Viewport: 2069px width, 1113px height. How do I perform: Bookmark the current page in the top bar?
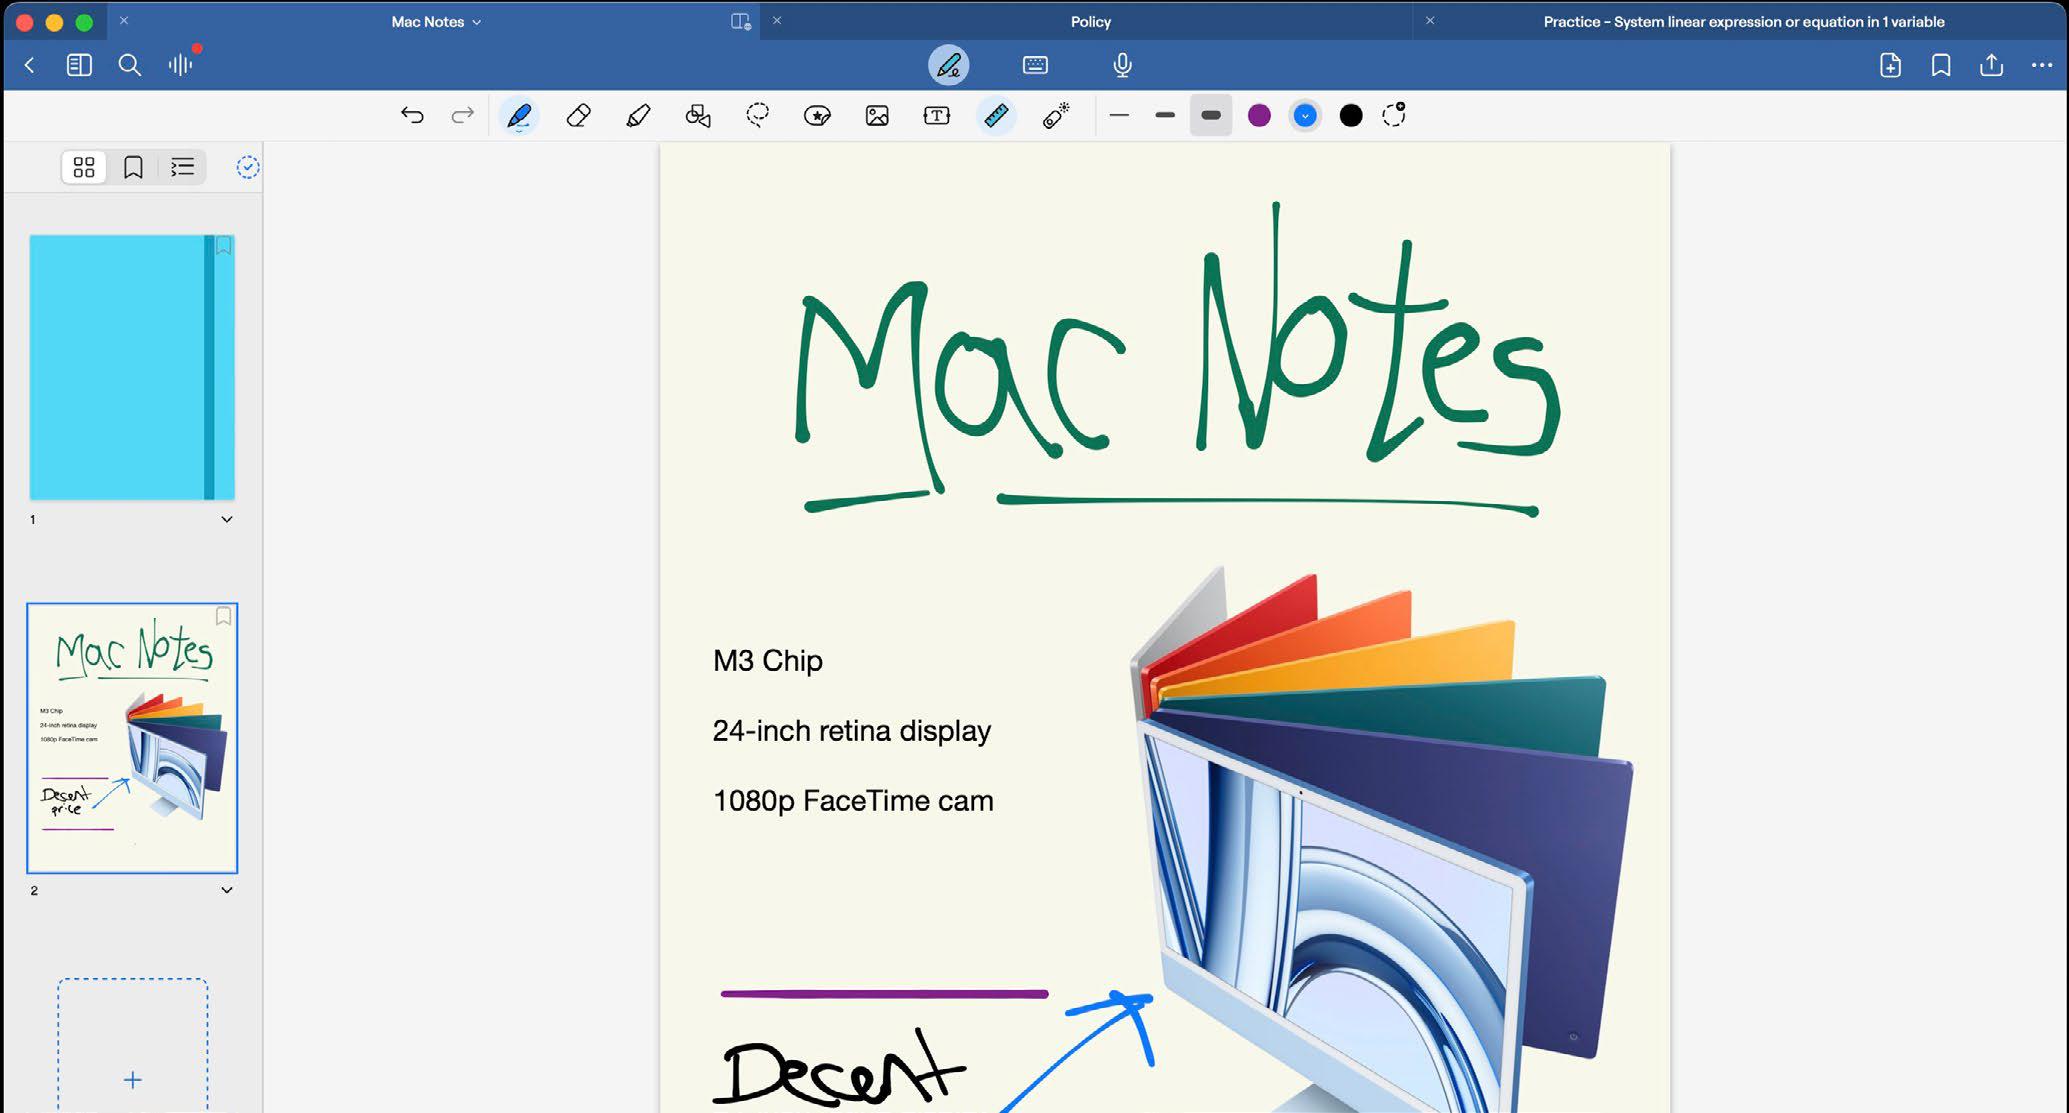(1940, 65)
